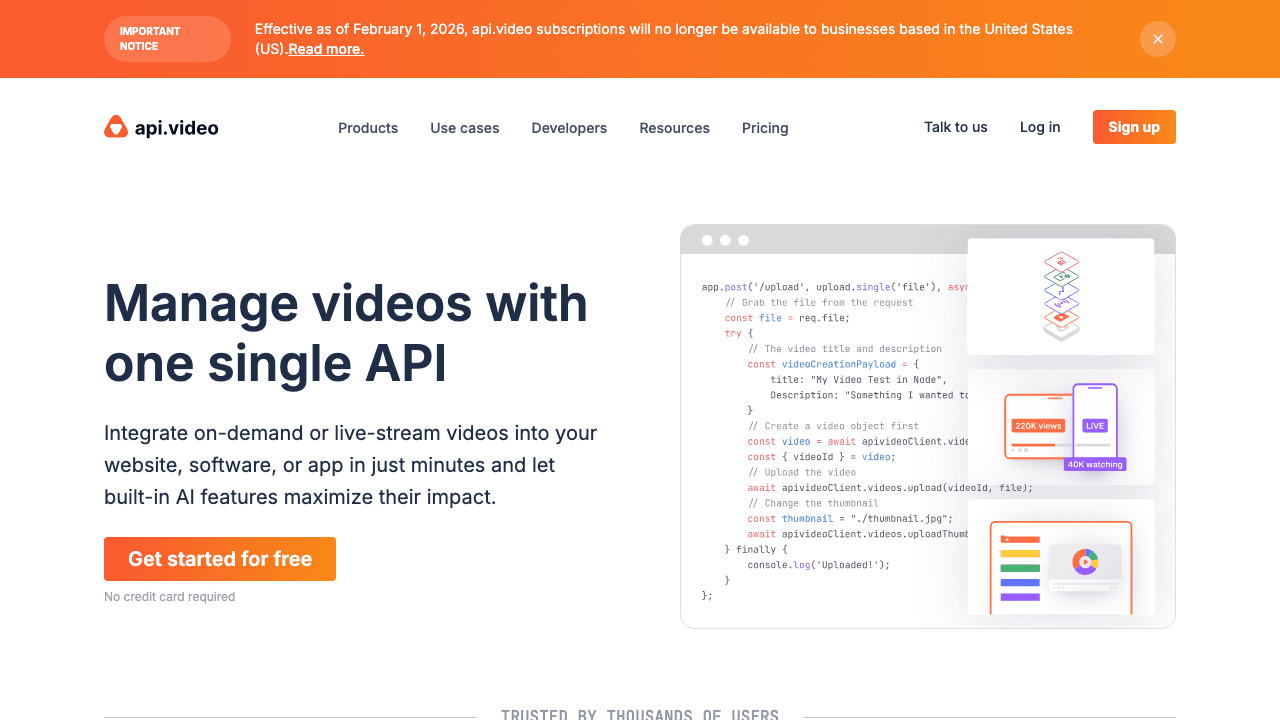Click the Get started for free button
This screenshot has height=720, width=1280.
coord(219,559)
